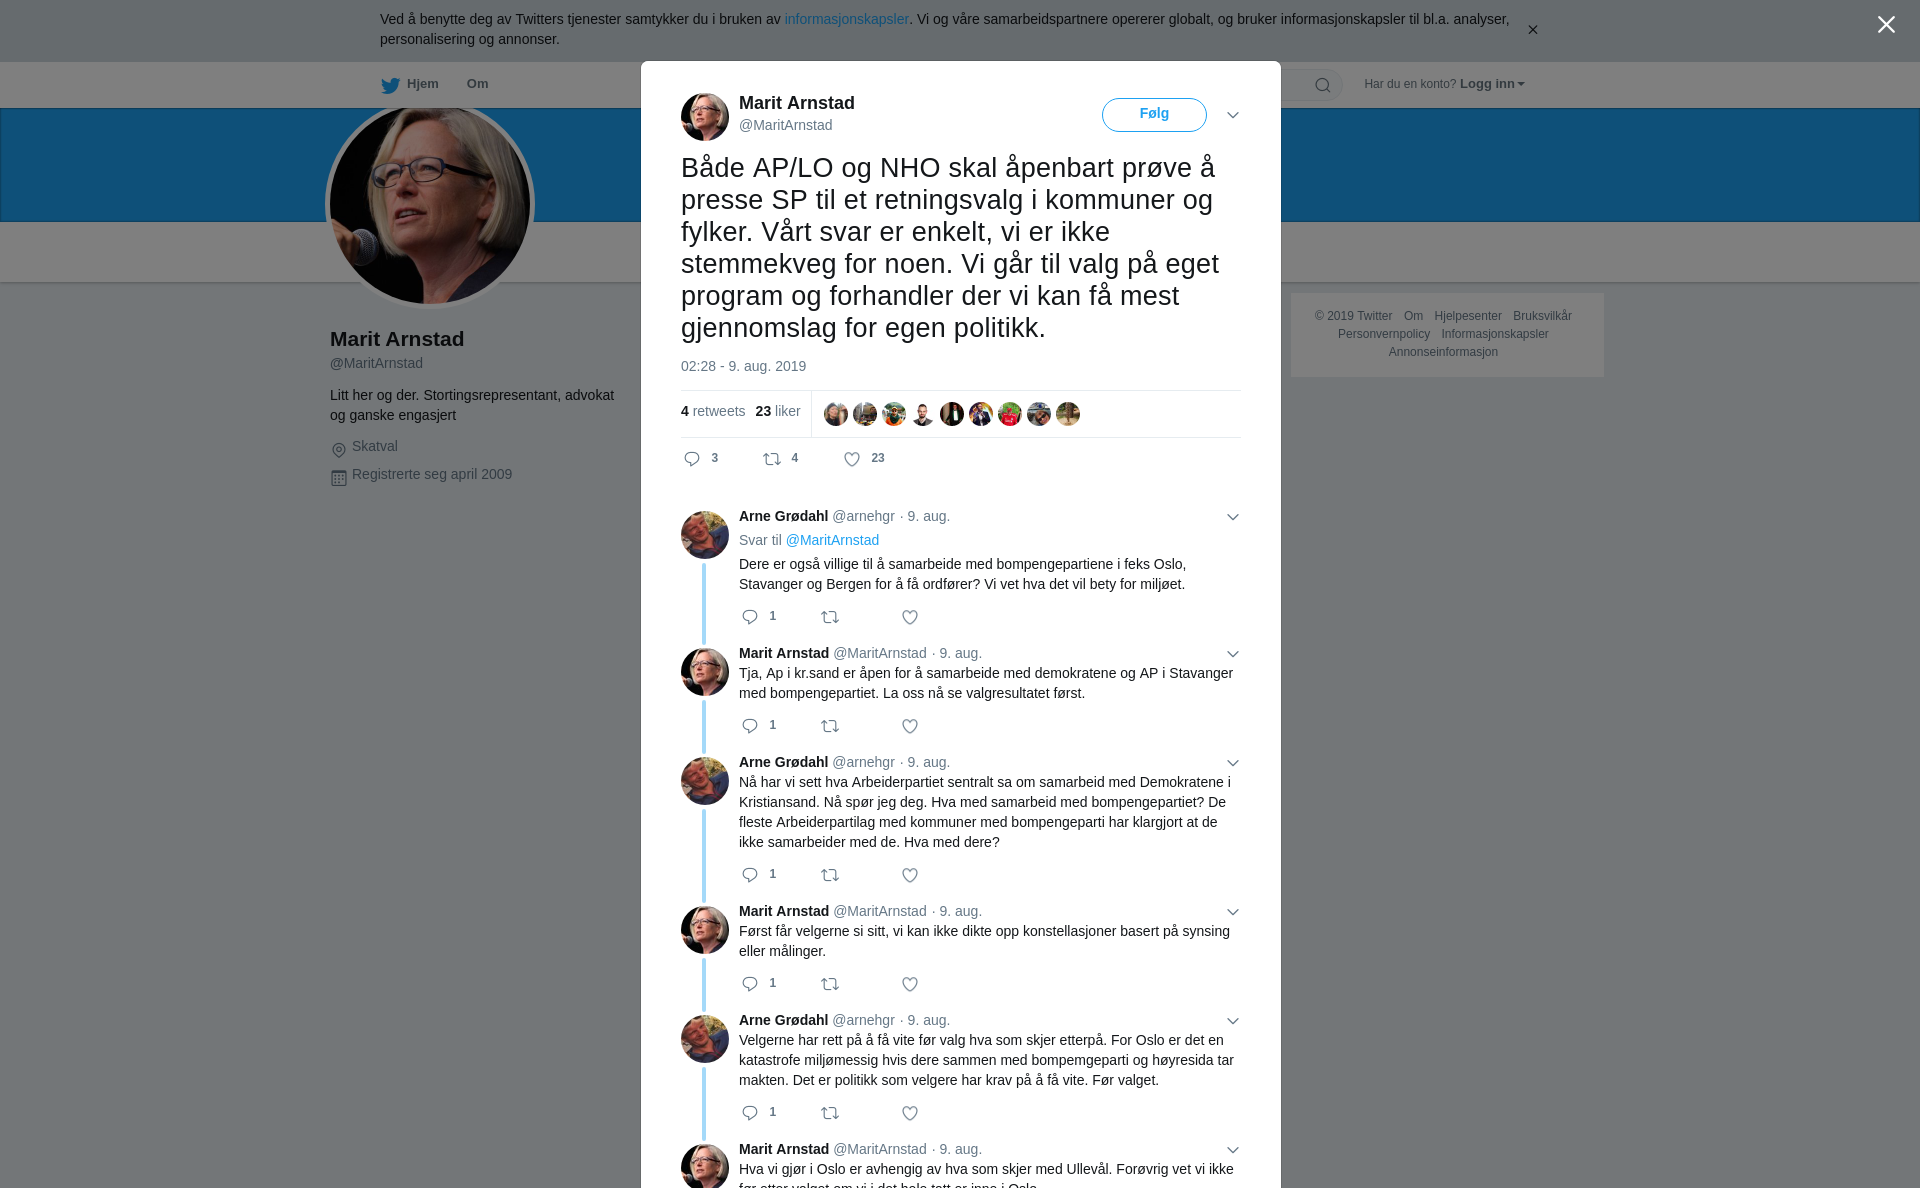
Task: Retweet Marit's reply mentioning kr.sand
Action: pyautogui.click(x=830, y=726)
